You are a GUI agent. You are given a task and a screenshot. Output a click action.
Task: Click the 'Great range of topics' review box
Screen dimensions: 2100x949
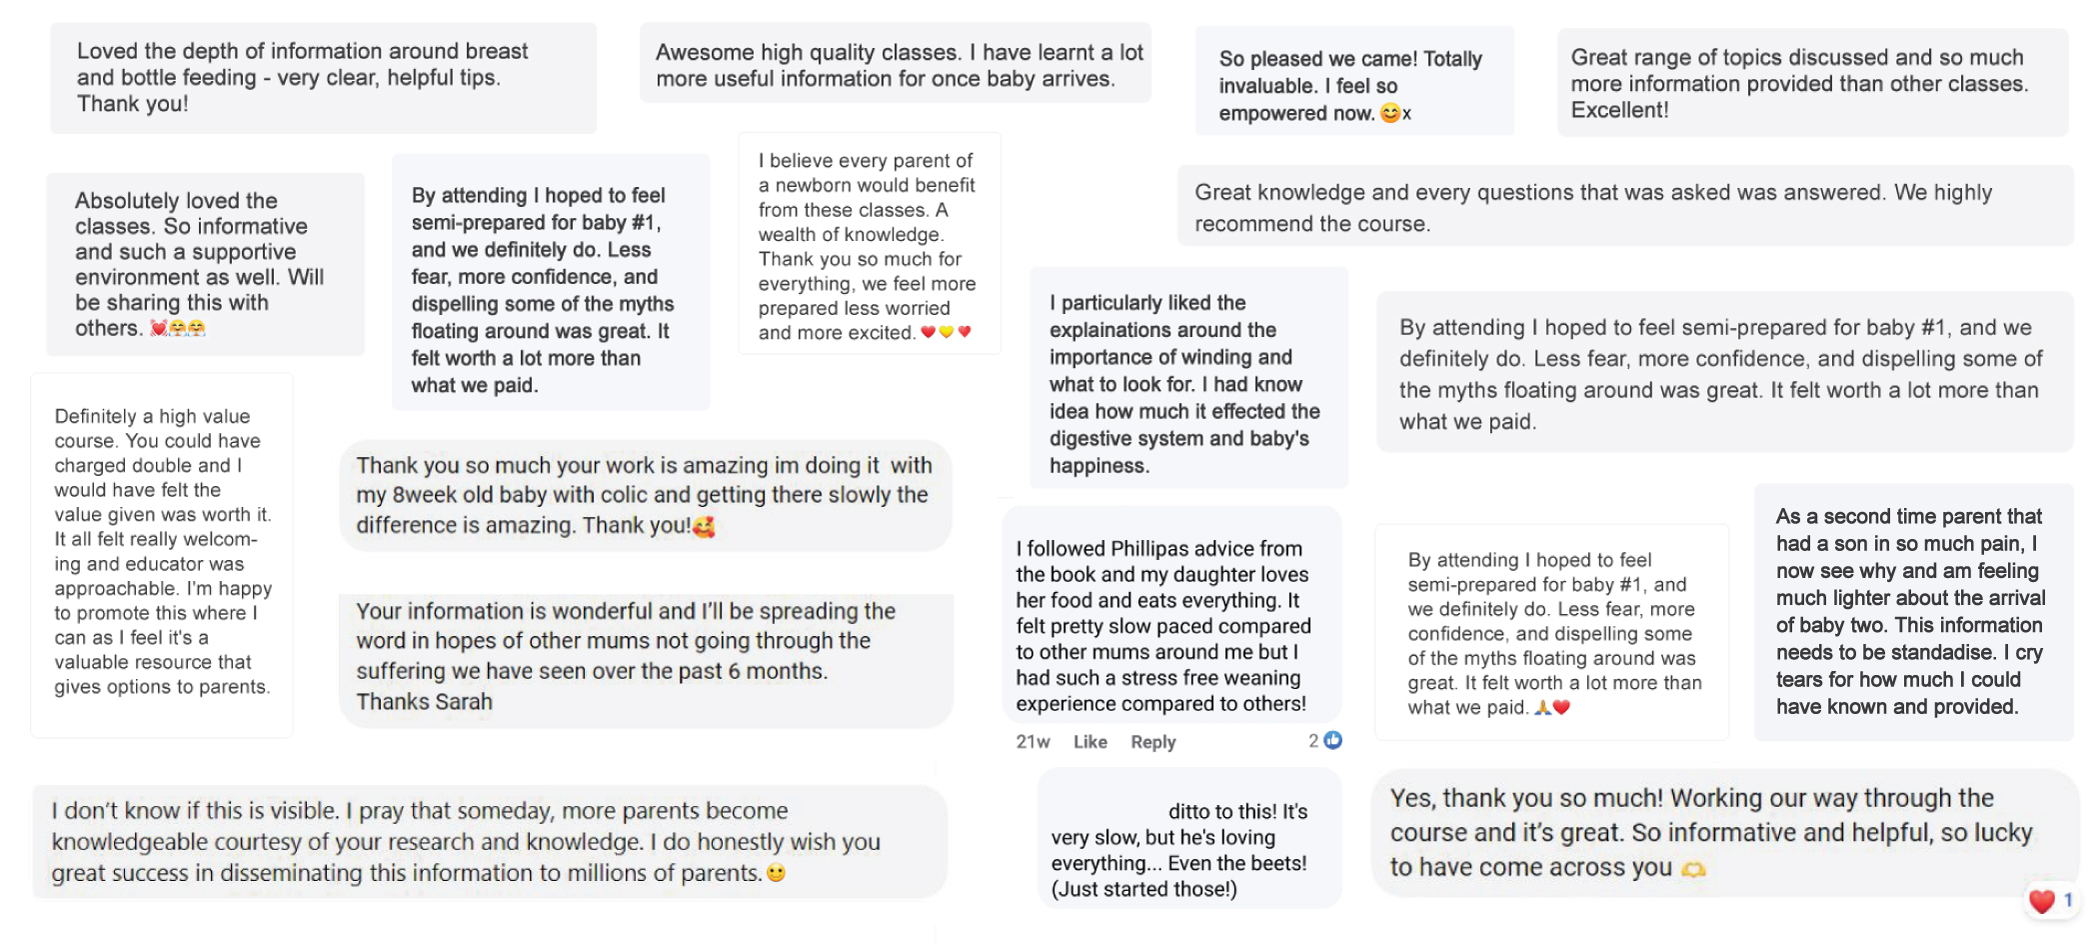tap(1812, 82)
